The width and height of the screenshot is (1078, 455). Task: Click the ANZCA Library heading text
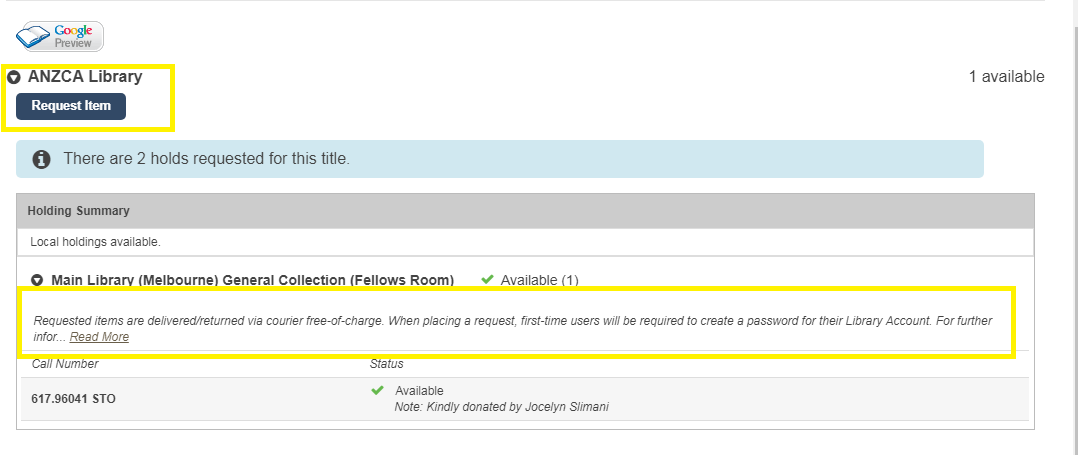pyautogui.click(x=85, y=77)
